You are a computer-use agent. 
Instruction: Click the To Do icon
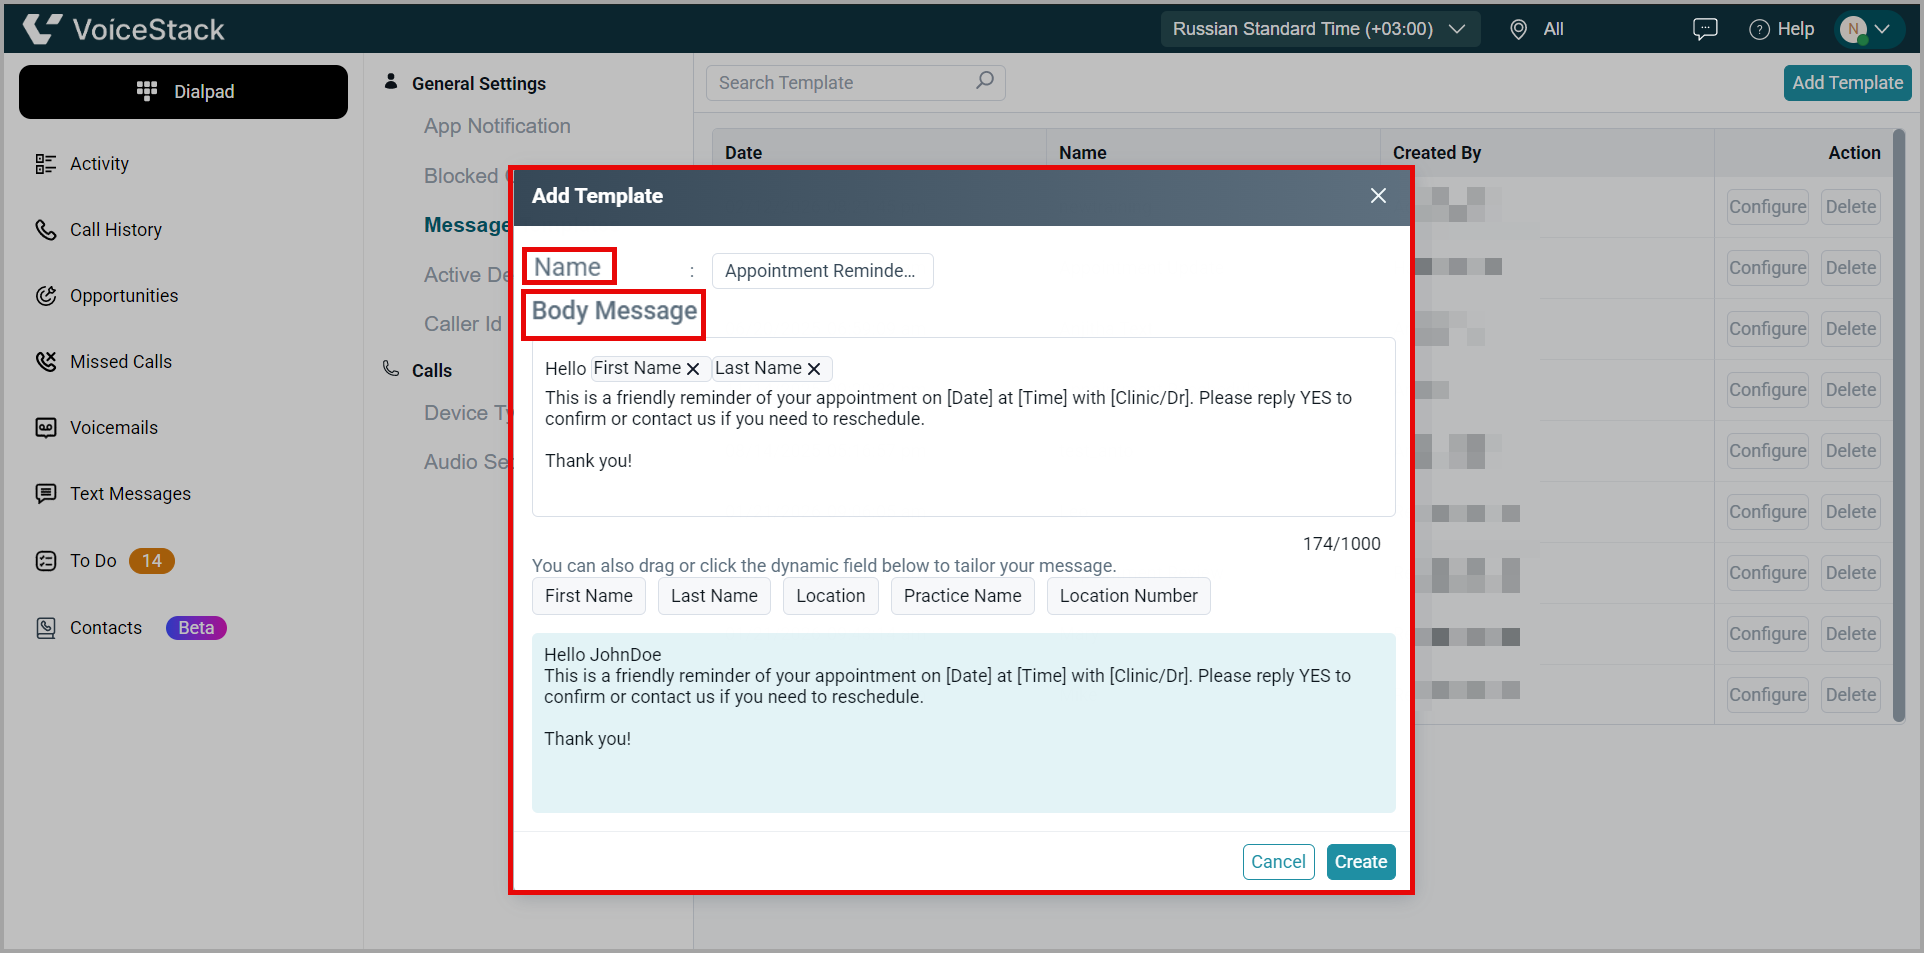(46, 561)
